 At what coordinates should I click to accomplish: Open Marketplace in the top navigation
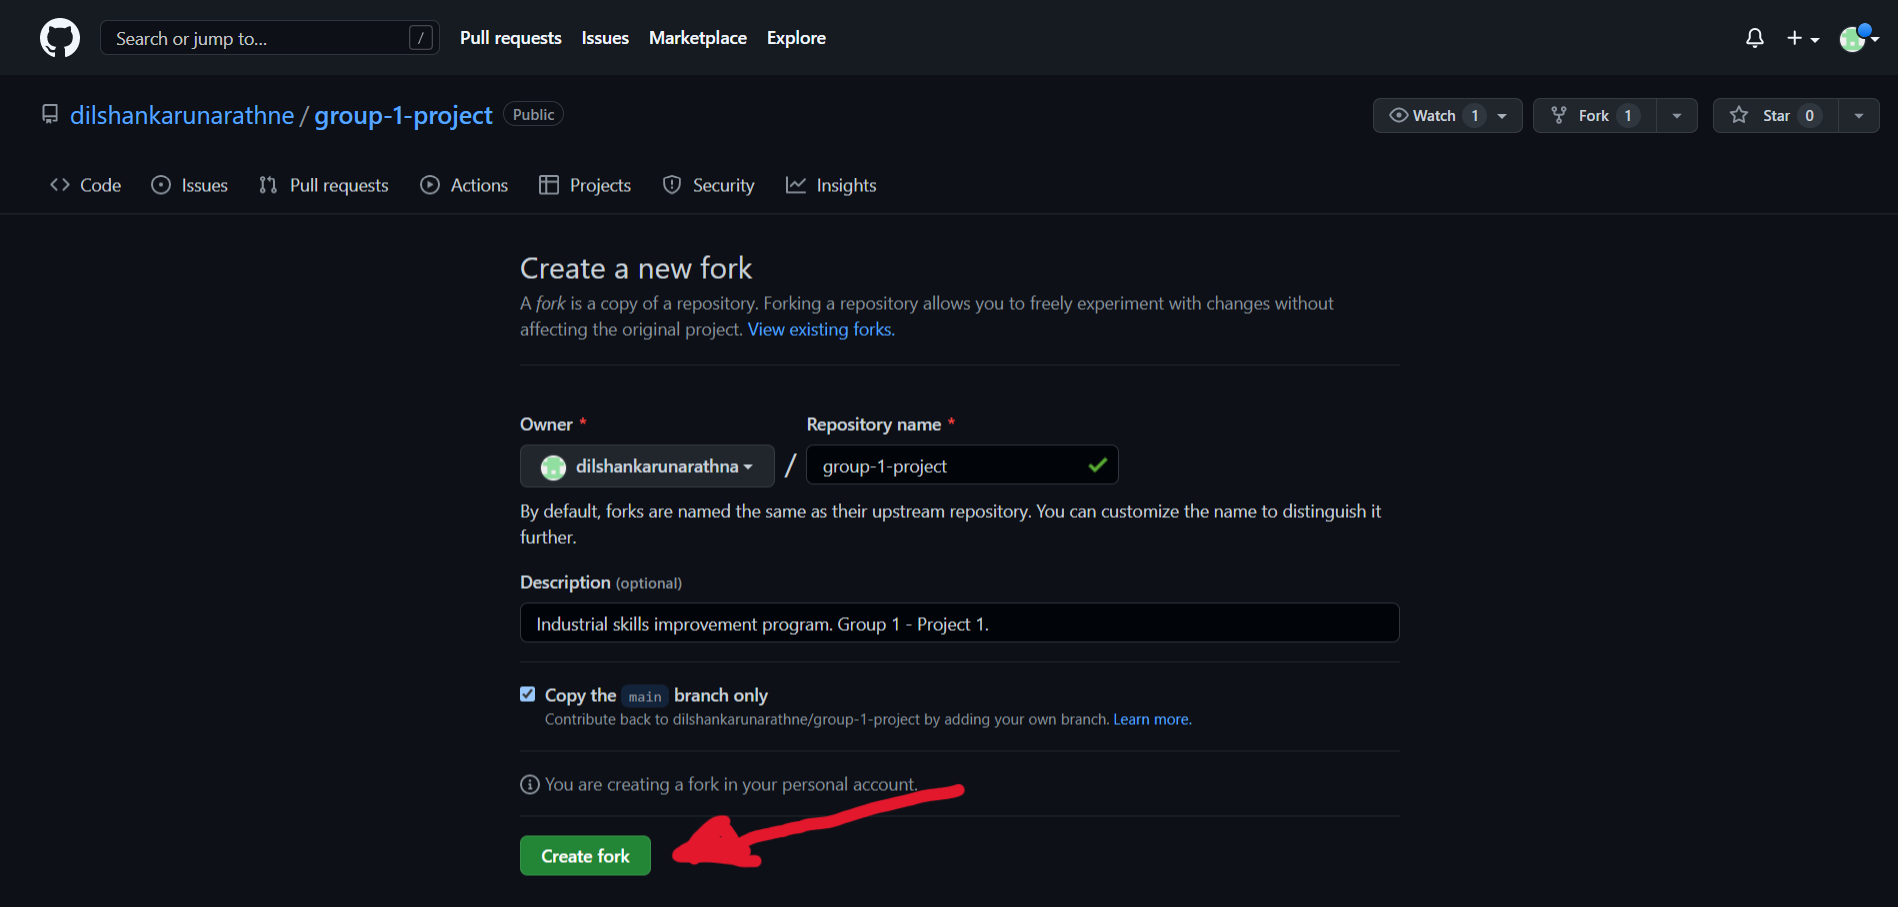click(x=698, y=38)
